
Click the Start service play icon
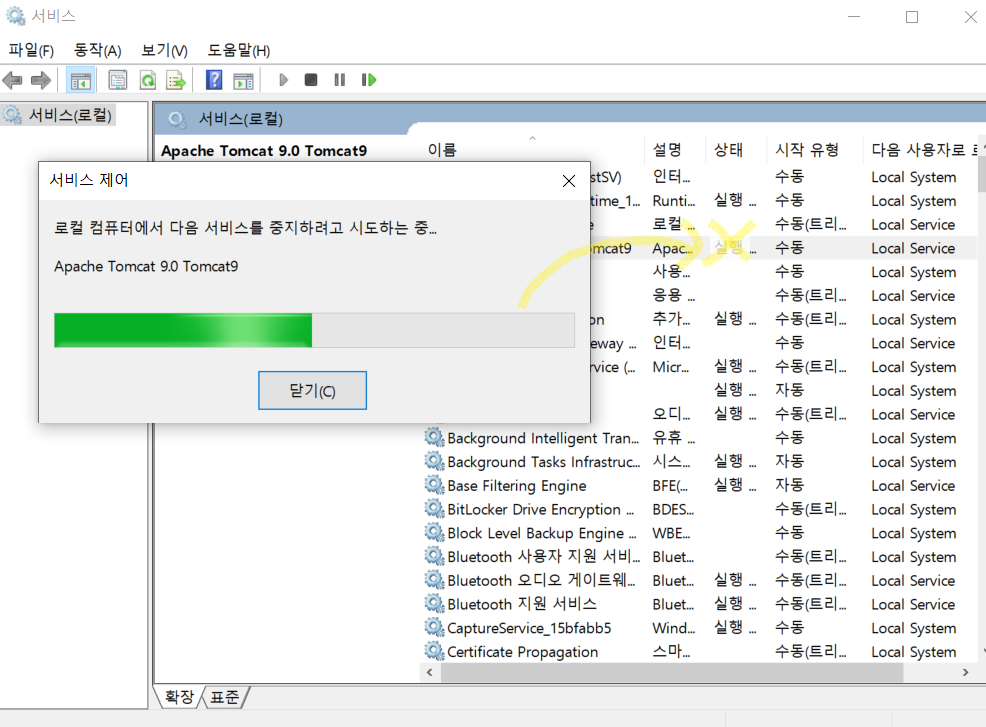(x=283, y=80)
